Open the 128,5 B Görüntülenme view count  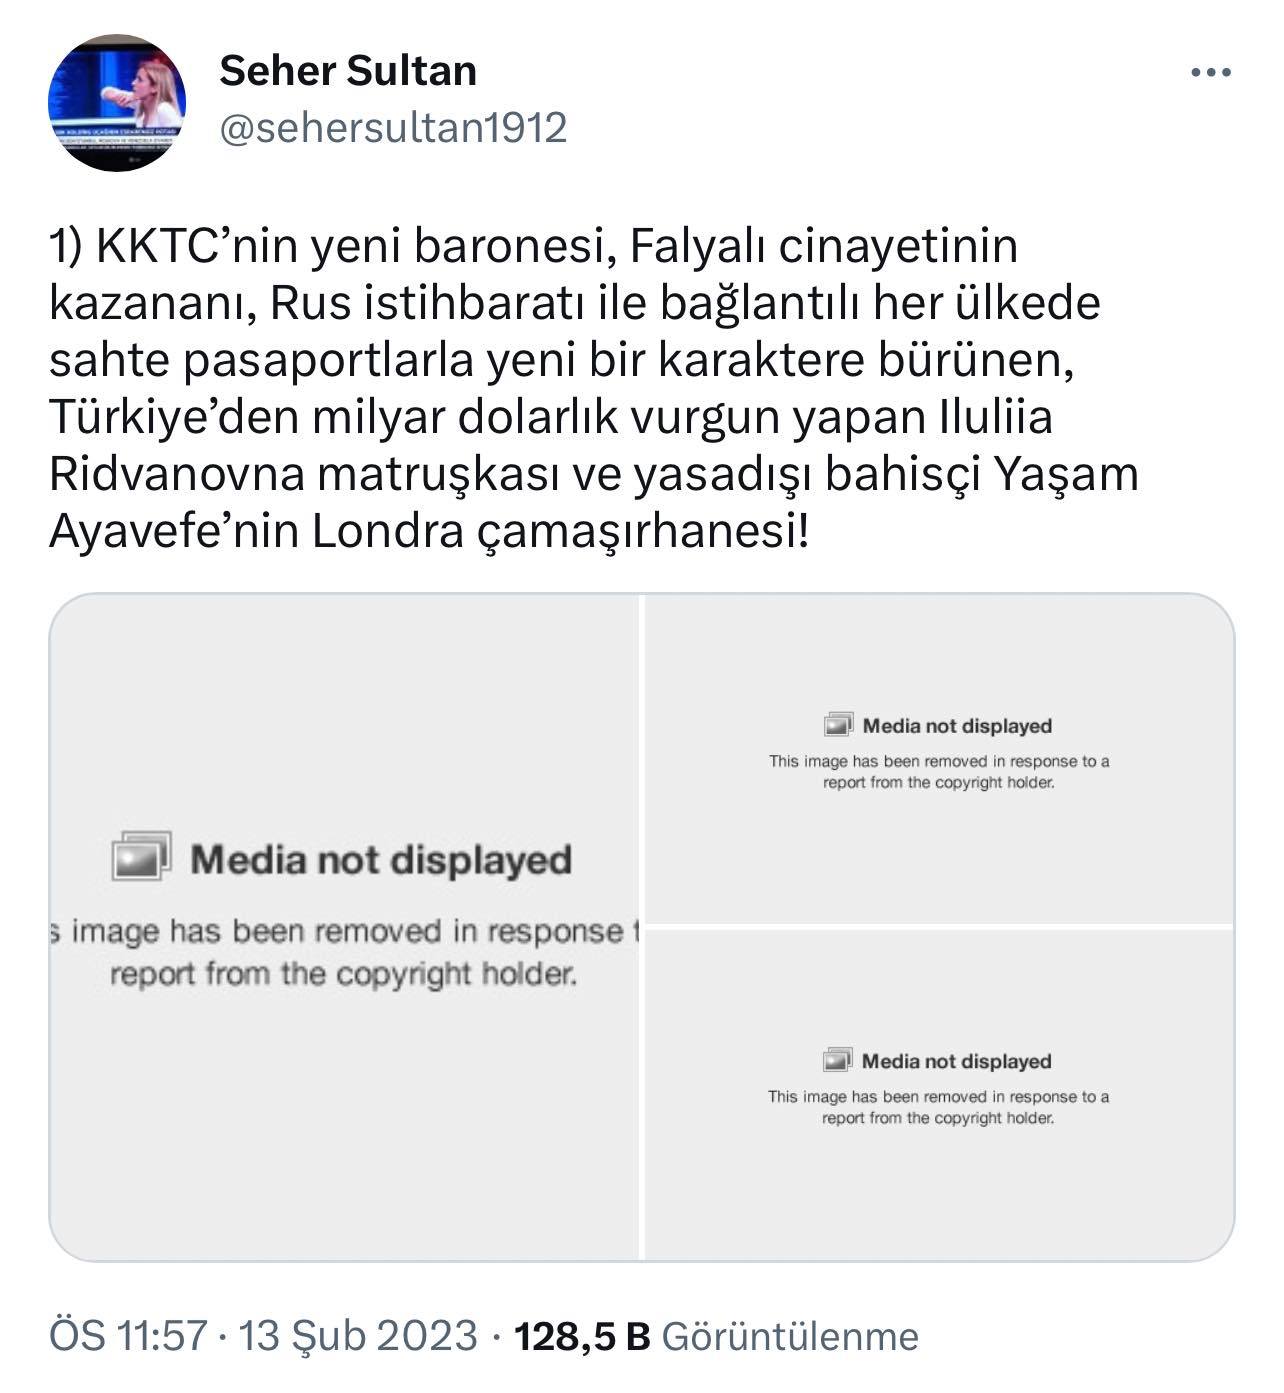tap(716, 1336)
